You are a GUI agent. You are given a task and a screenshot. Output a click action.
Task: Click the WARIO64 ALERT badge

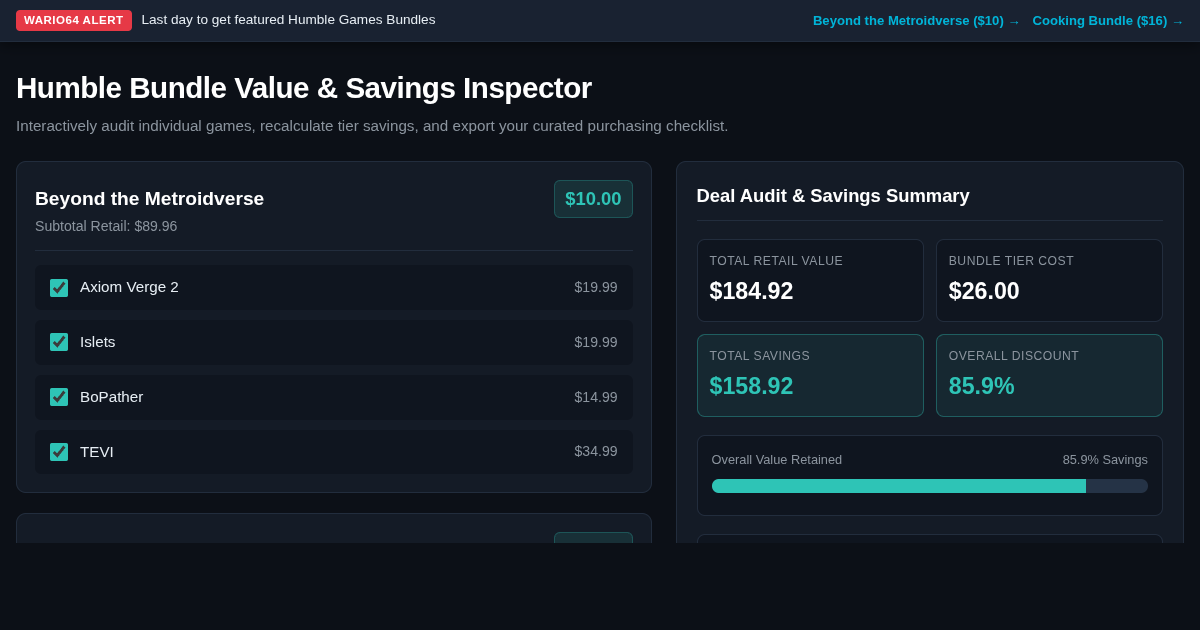point(74,20)
